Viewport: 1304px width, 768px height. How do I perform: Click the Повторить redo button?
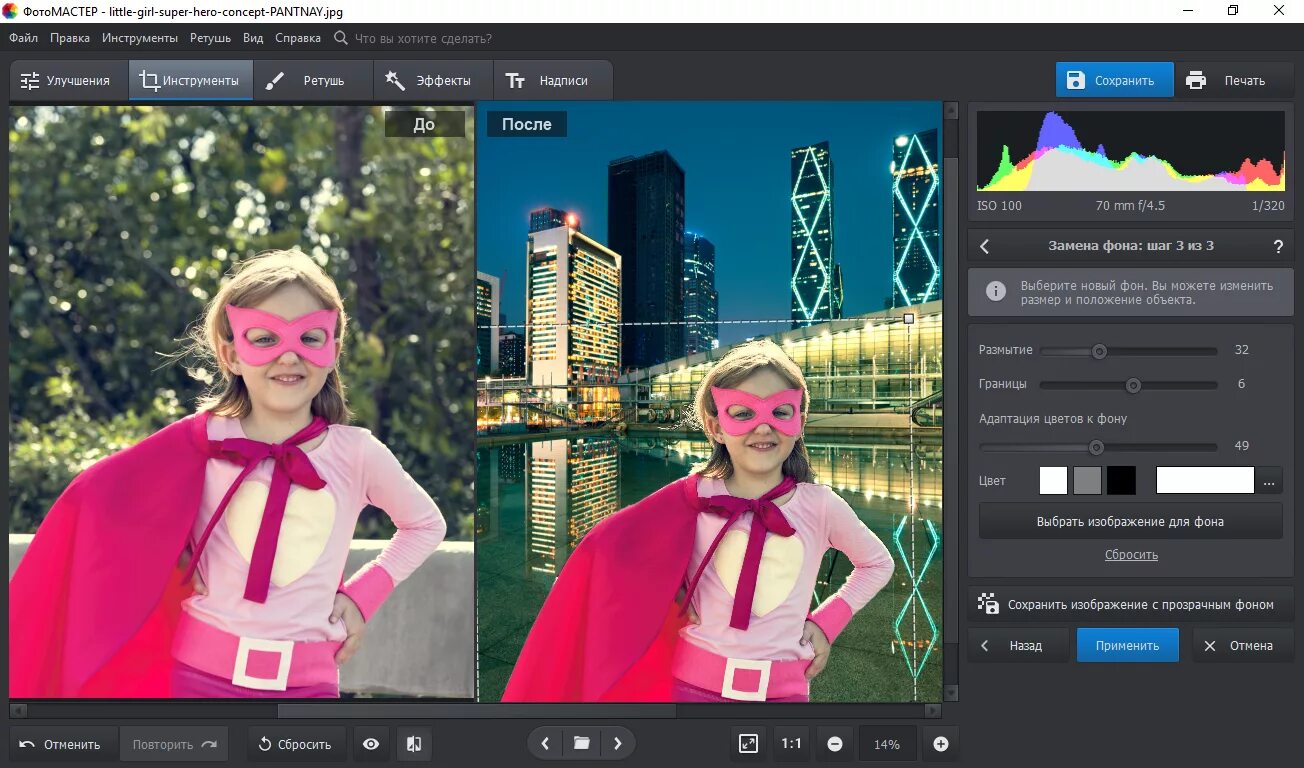(174, 744)
